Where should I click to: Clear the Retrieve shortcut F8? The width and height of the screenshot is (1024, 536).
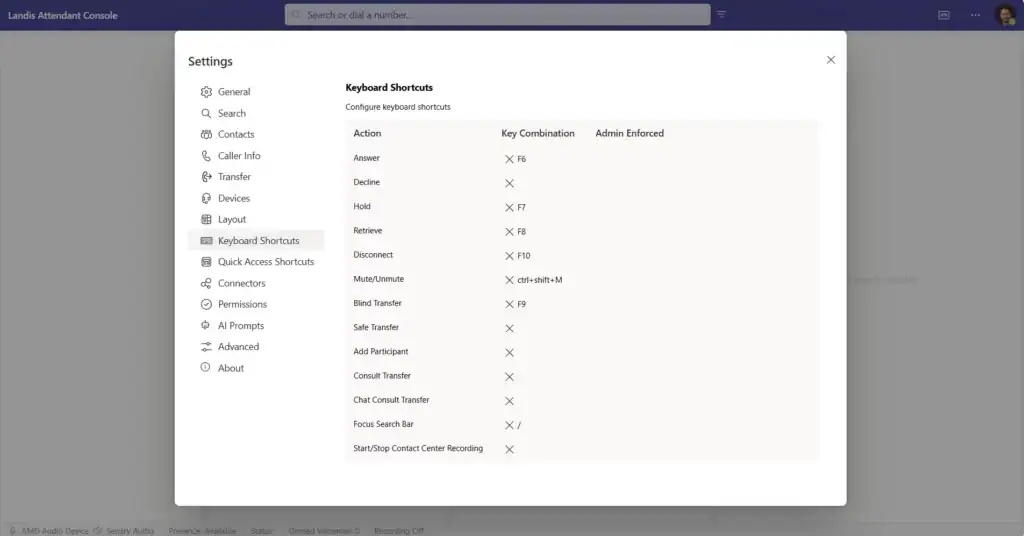(509, 232)
